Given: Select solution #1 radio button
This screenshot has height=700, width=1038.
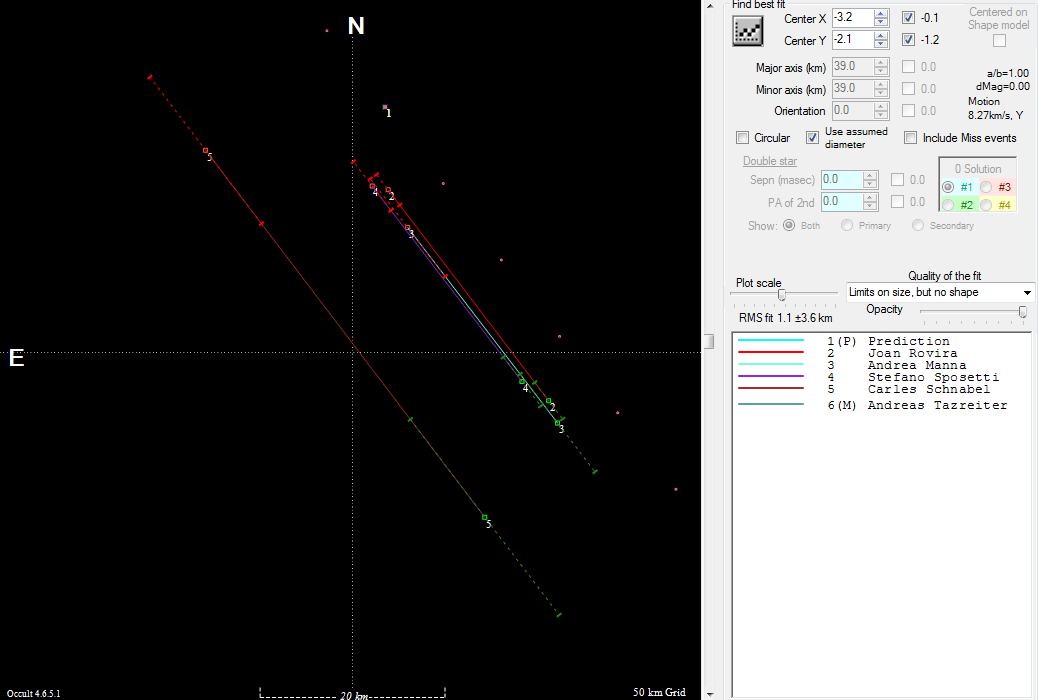Looking at the screenshot, I should pos(948,187).
